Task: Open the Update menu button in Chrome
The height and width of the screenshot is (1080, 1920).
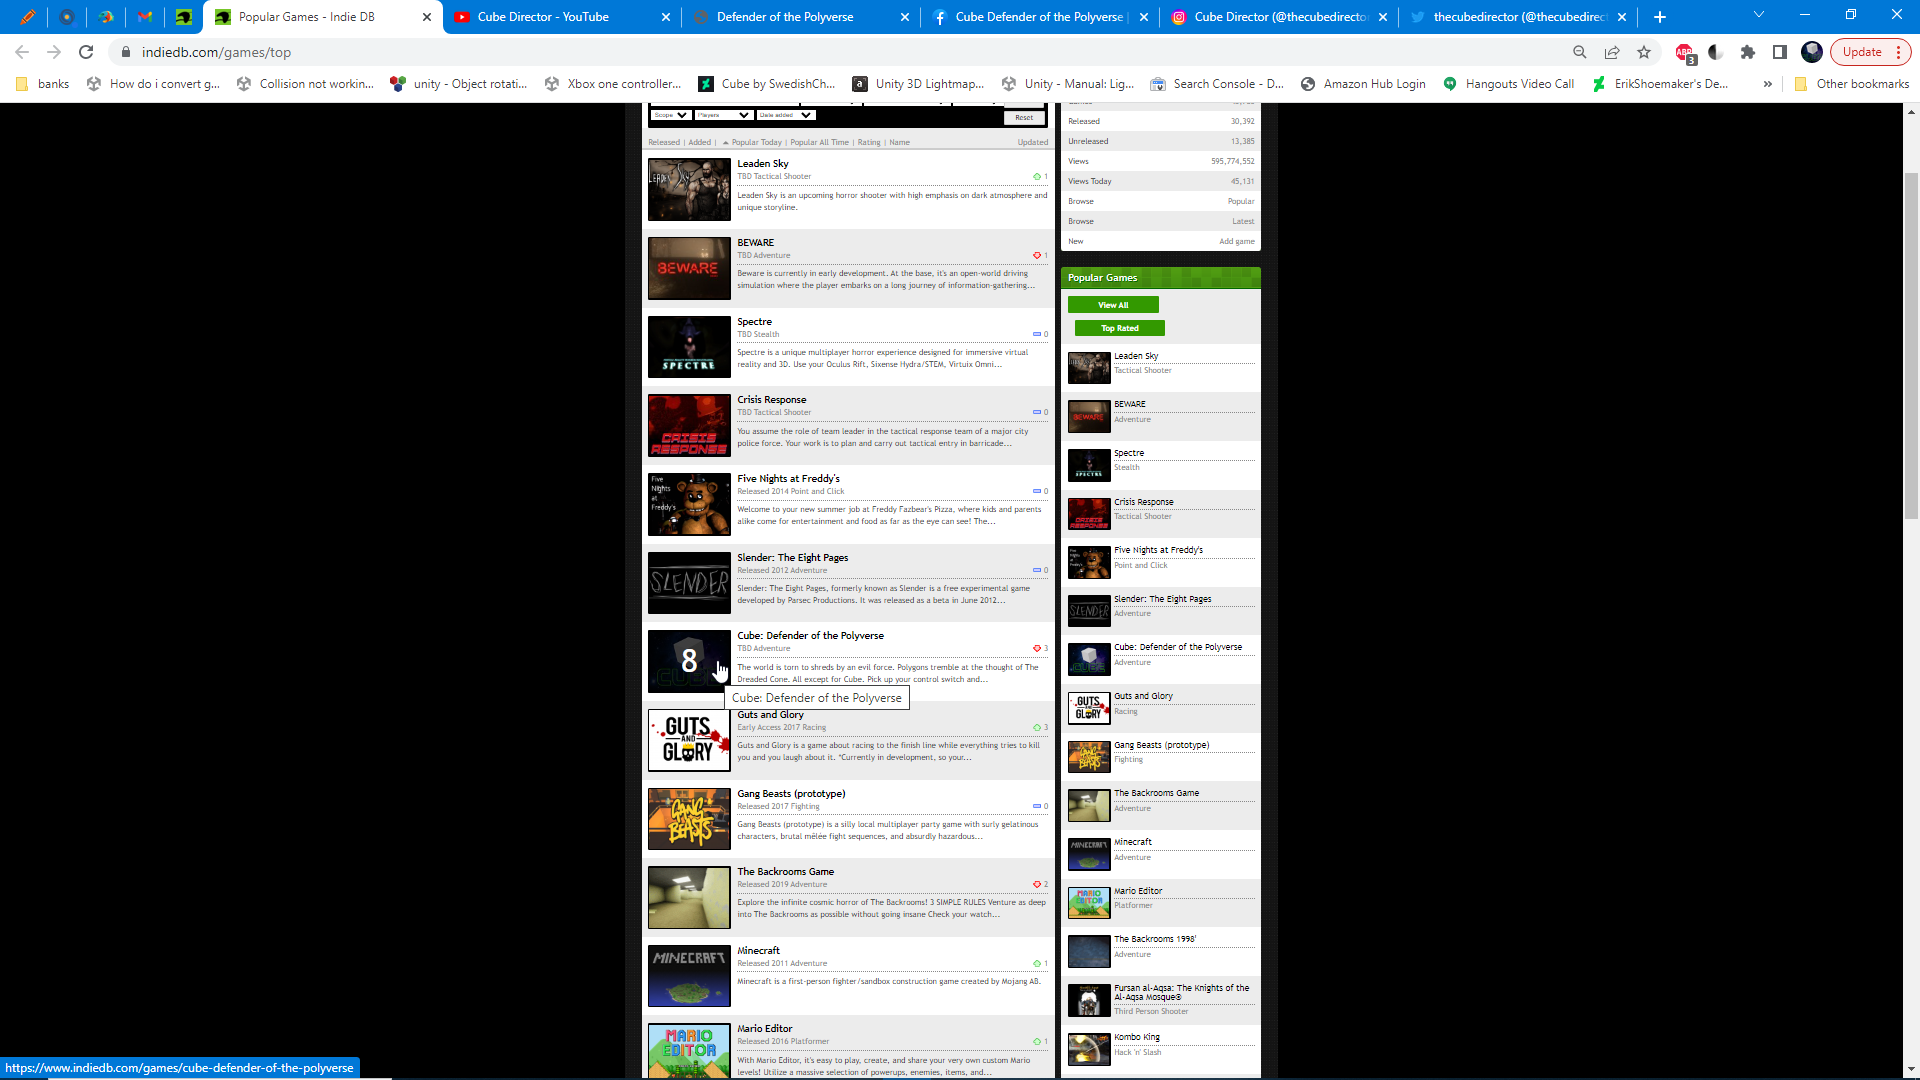Action: (1870, 52)
